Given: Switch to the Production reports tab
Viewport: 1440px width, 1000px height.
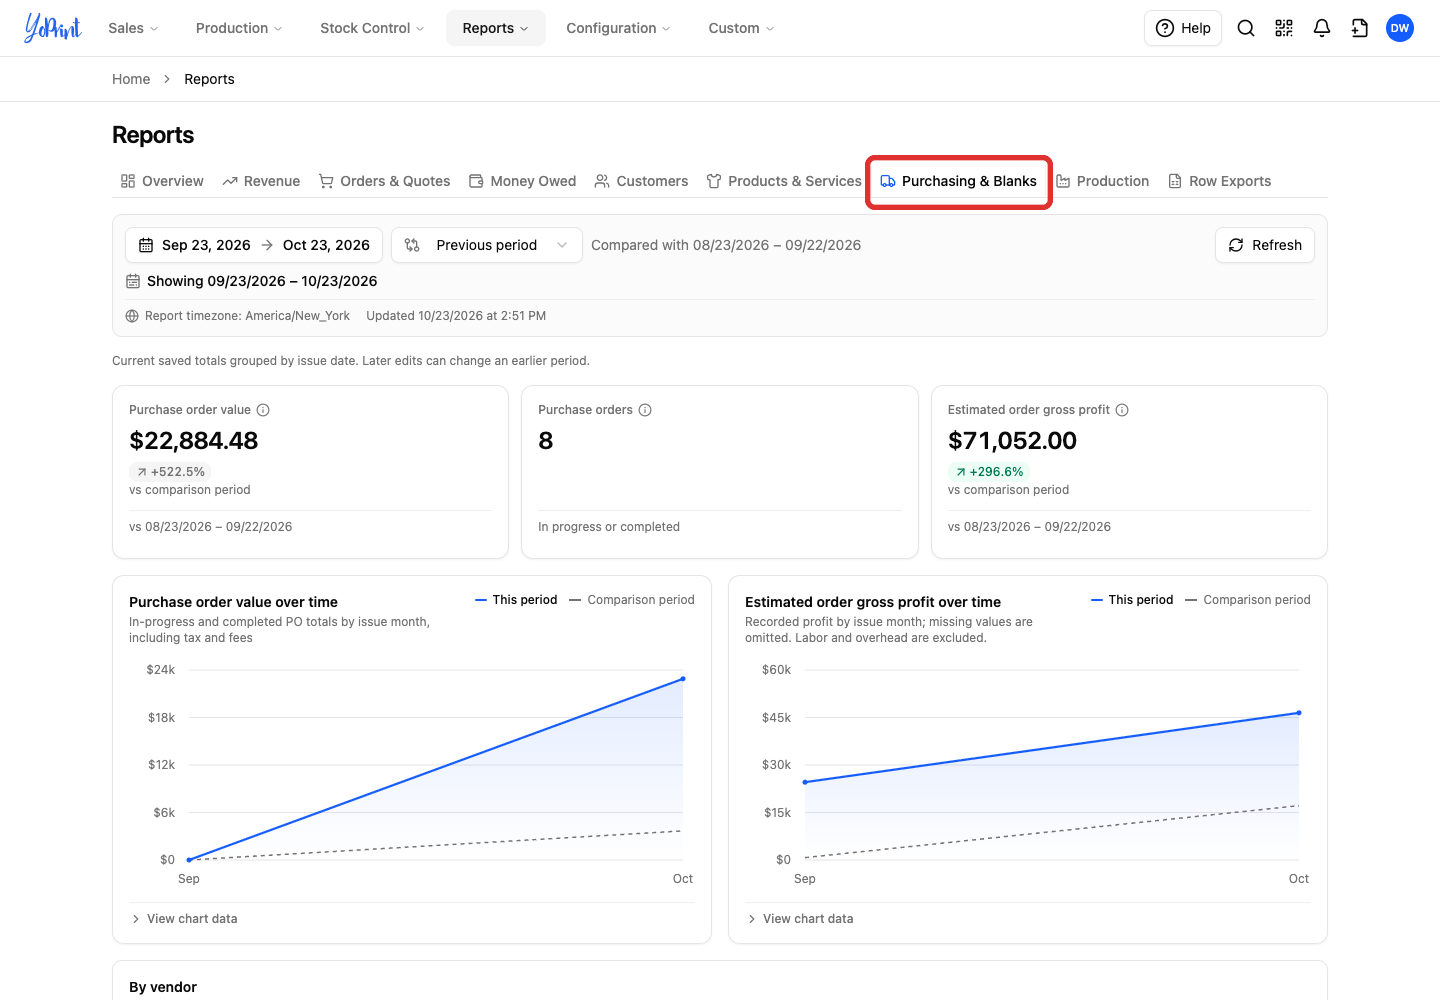Looking at the screenshot, I should (1103, 181).
